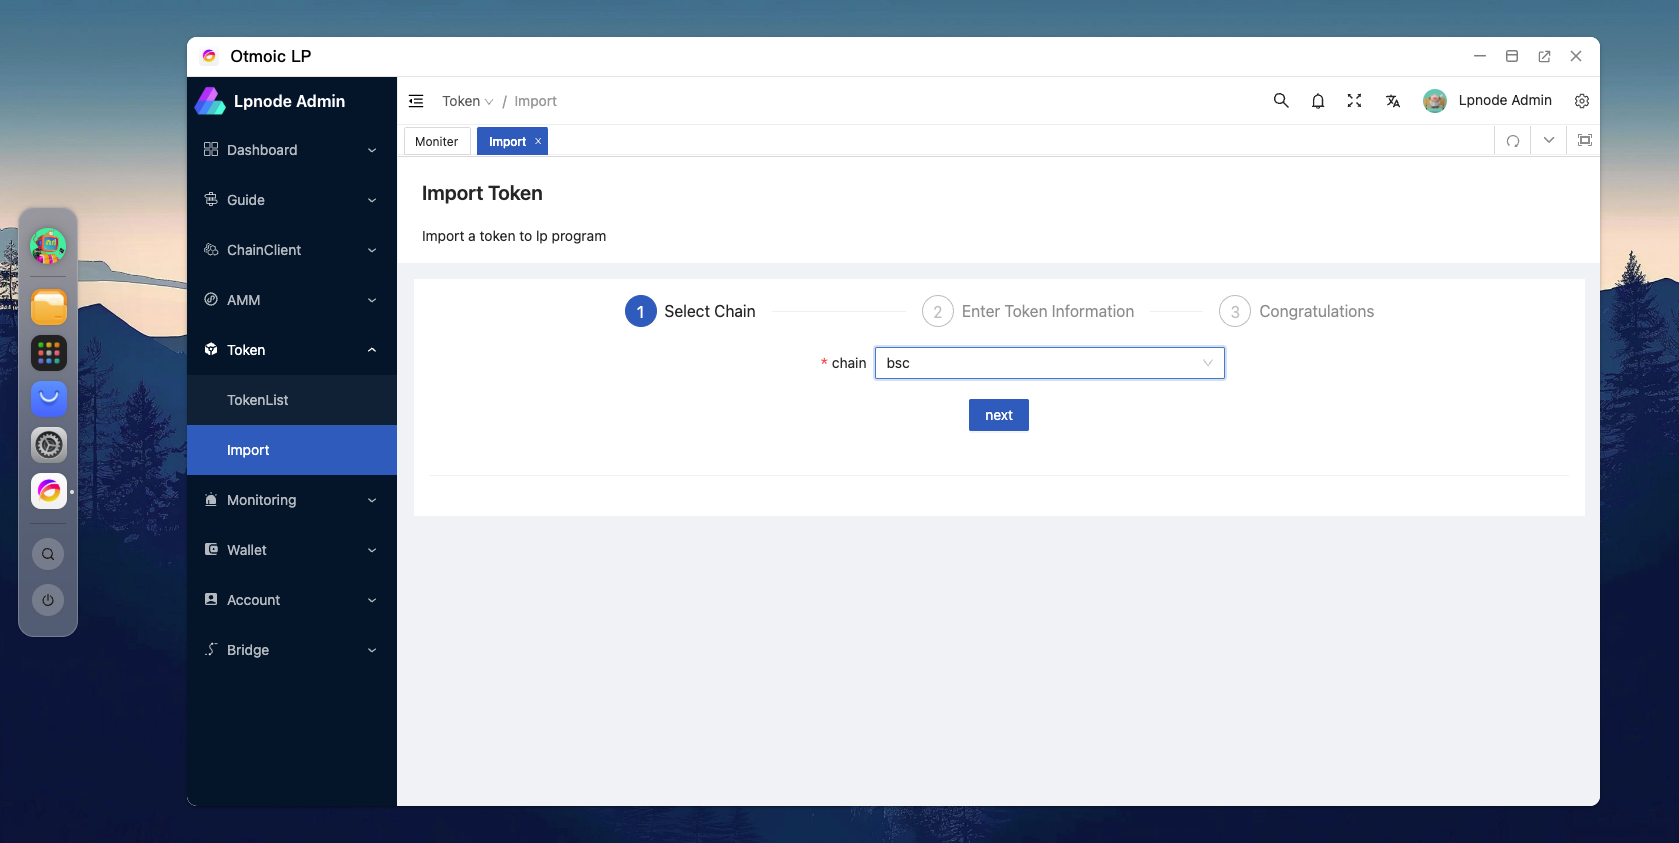Collapse sidebar with the menu fold icon
1679x843 pixels.
416,101
